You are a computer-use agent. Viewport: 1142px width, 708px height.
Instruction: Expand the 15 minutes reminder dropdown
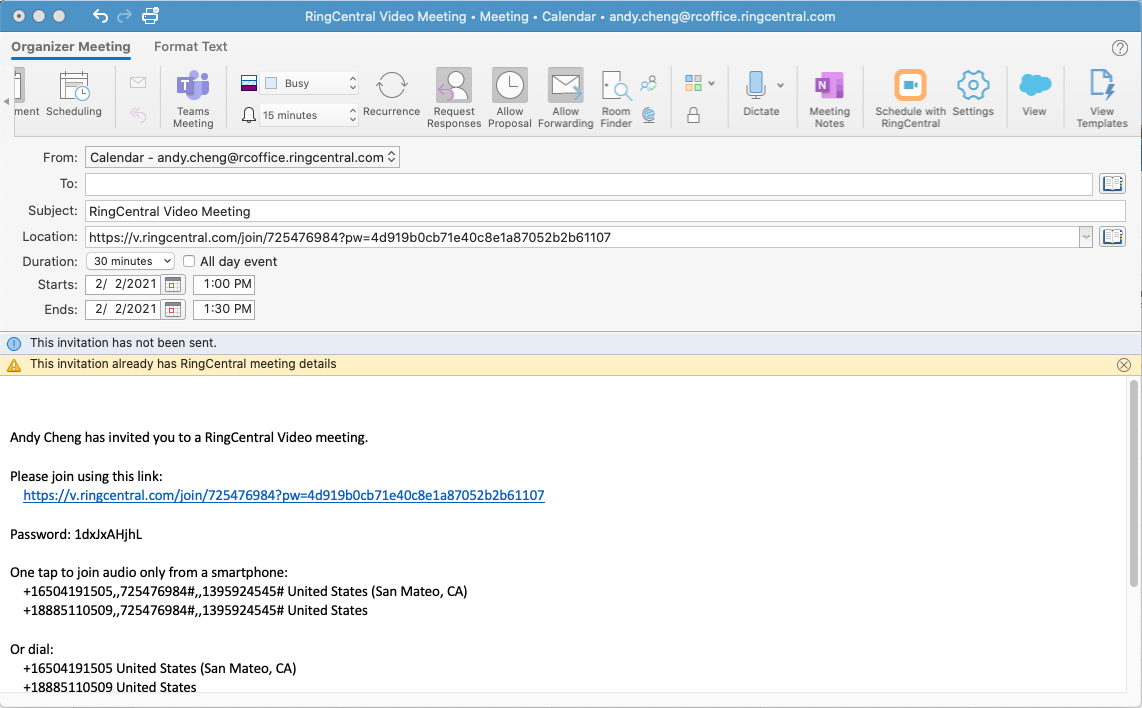(x=309, y=116)
